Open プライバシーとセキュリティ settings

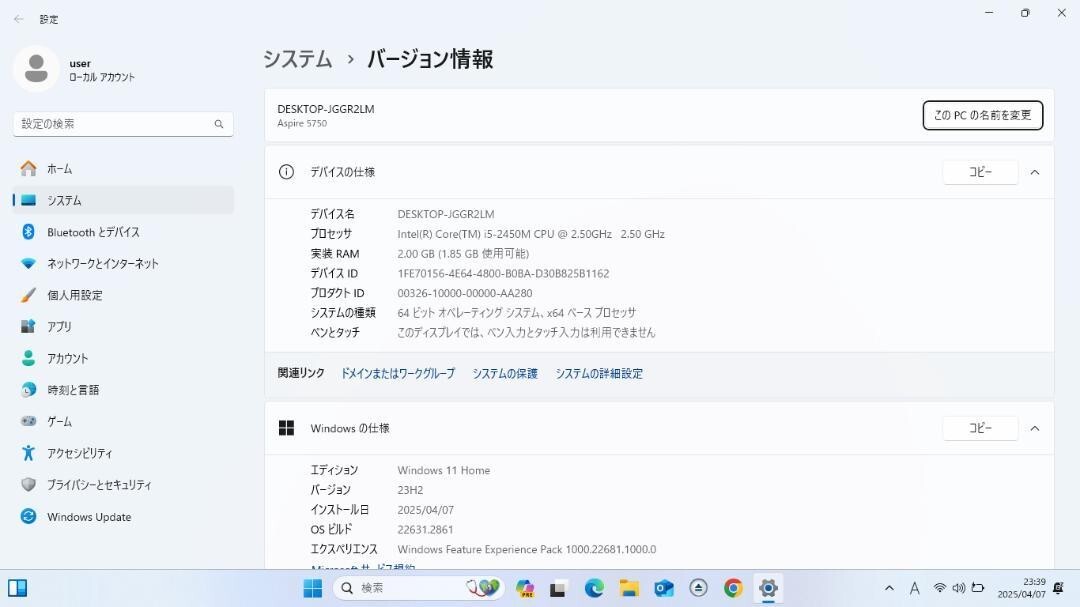click(123, 485)
